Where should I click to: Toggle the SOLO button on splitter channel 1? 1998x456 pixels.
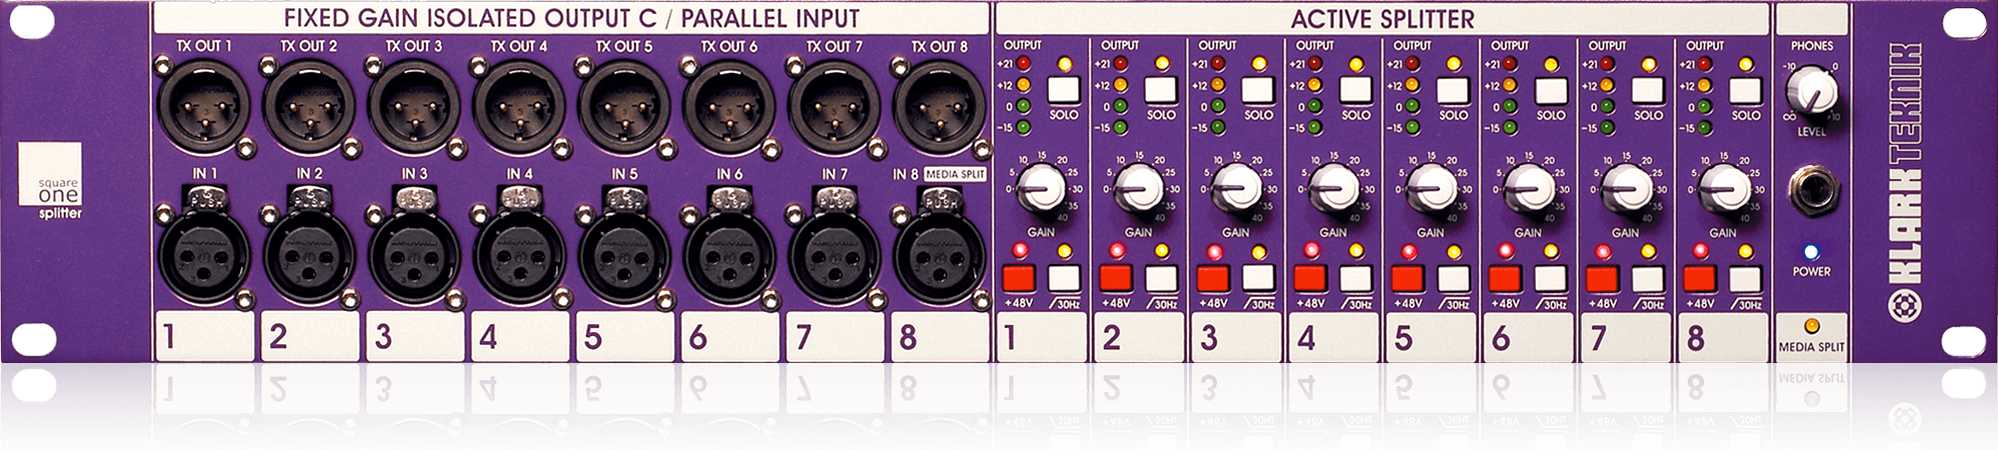point(1064,90)
